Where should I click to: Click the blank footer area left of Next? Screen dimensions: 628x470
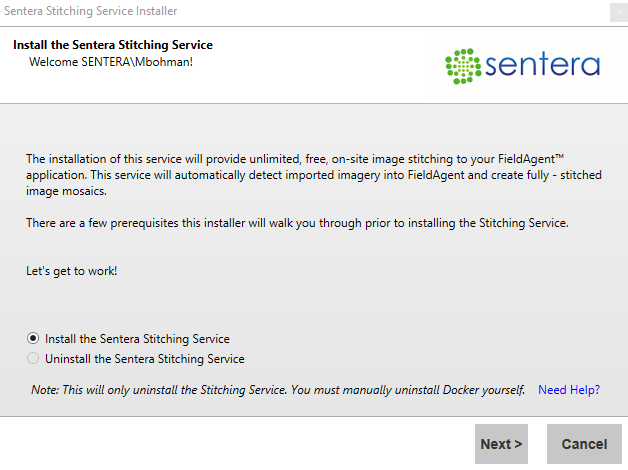230,444
